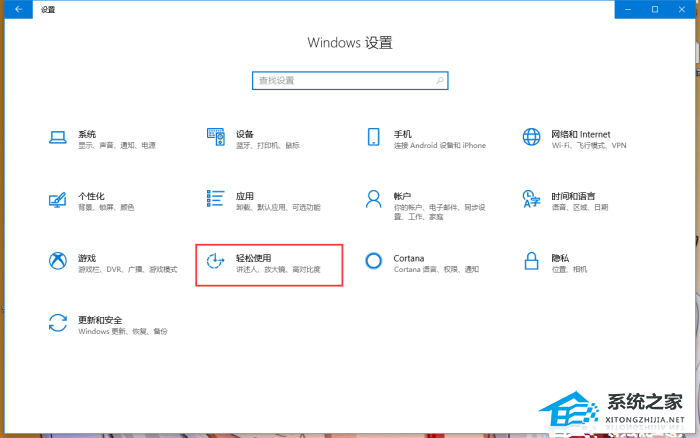Click the Cortana circle icon

click(x=373, y=261)
